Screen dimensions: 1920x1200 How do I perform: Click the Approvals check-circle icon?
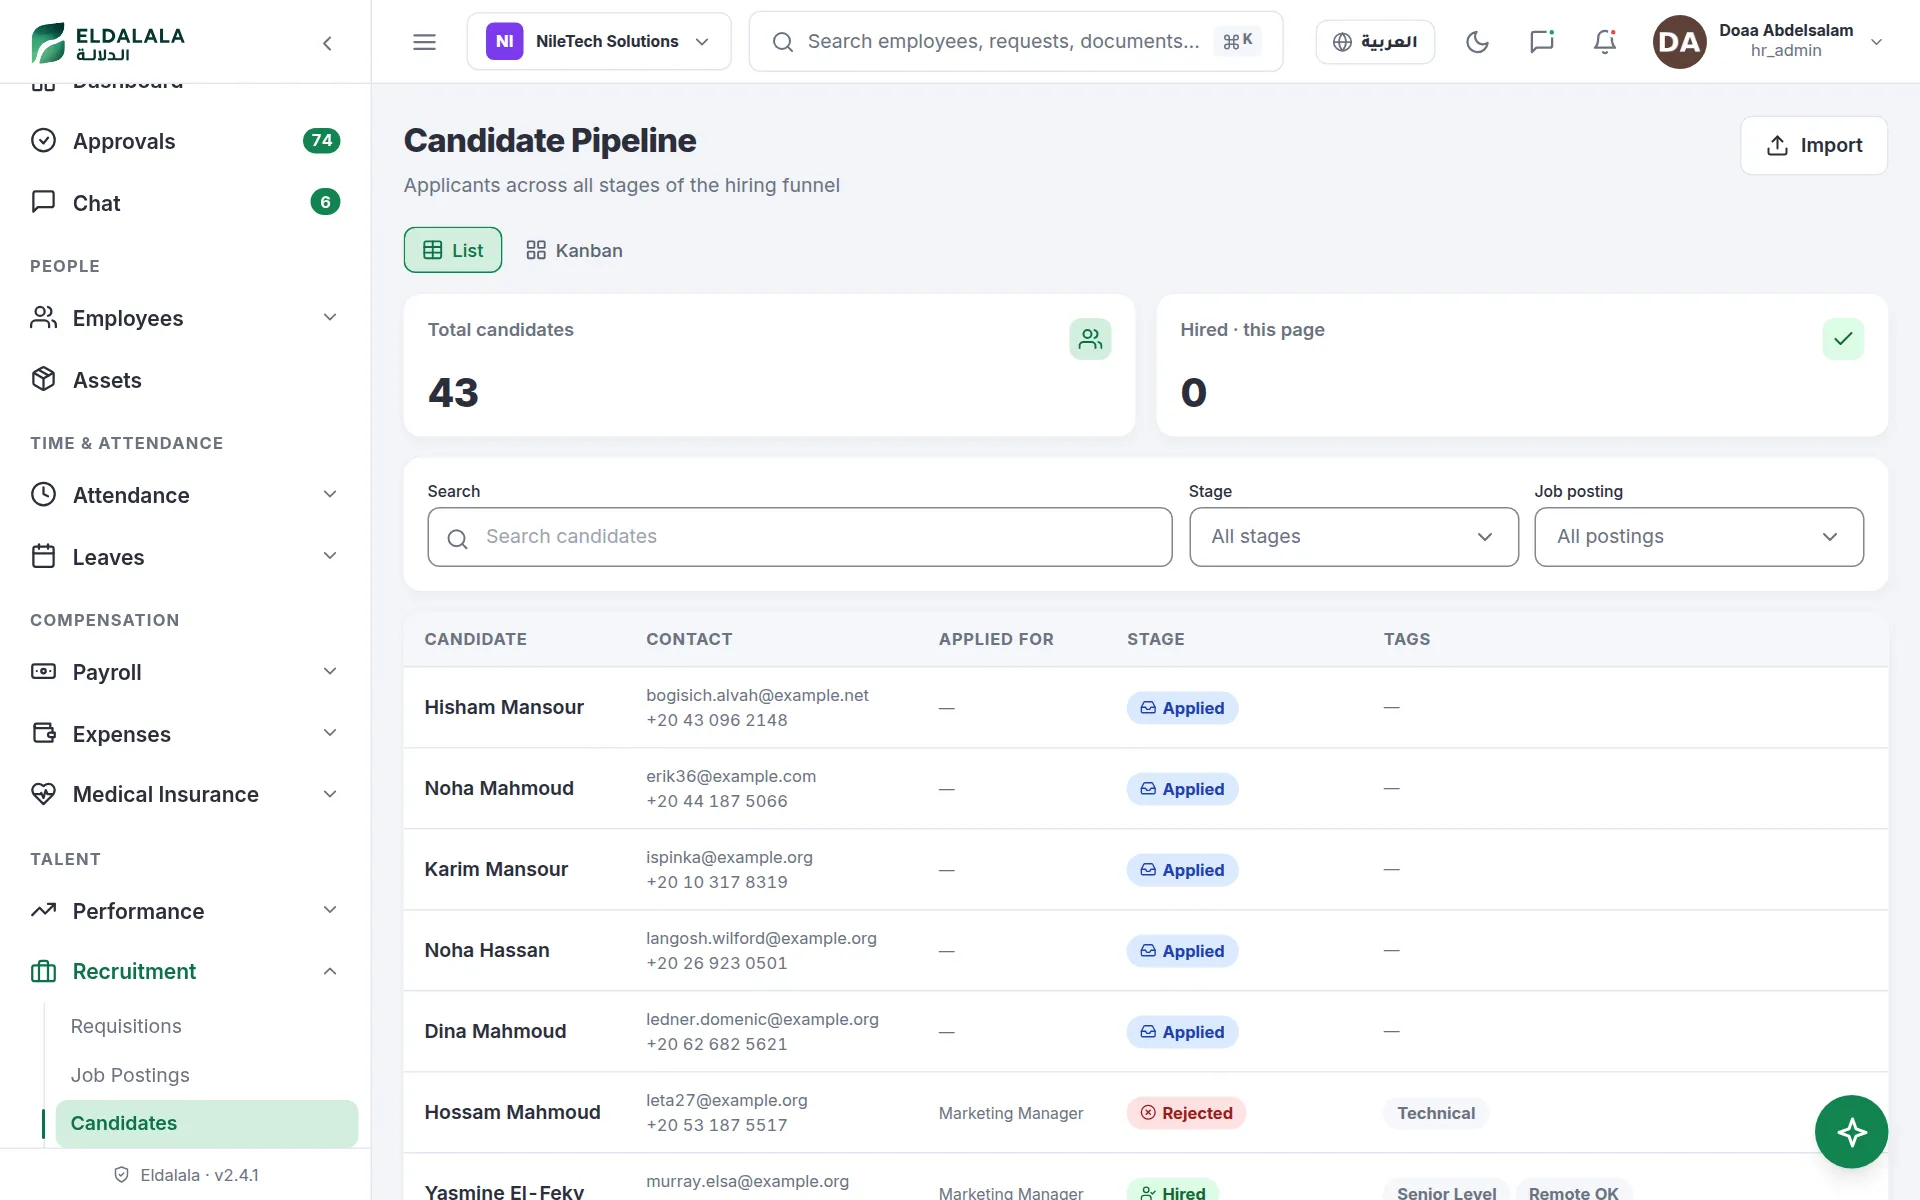point(43,140)
